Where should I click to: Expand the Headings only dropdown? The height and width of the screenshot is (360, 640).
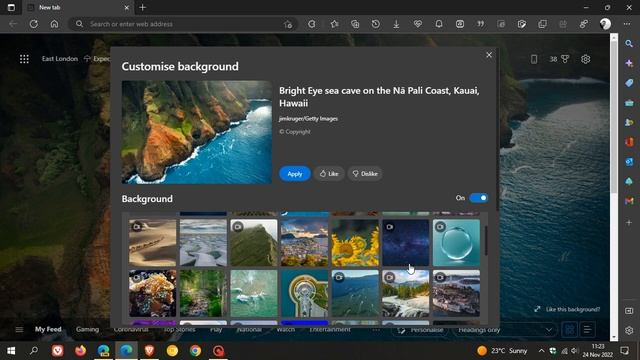[505, 329]
